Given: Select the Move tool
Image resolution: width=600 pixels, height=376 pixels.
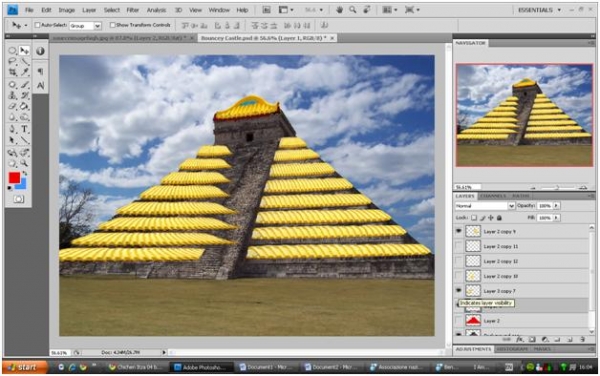Looking at the screenshot, I should (25, 50).
